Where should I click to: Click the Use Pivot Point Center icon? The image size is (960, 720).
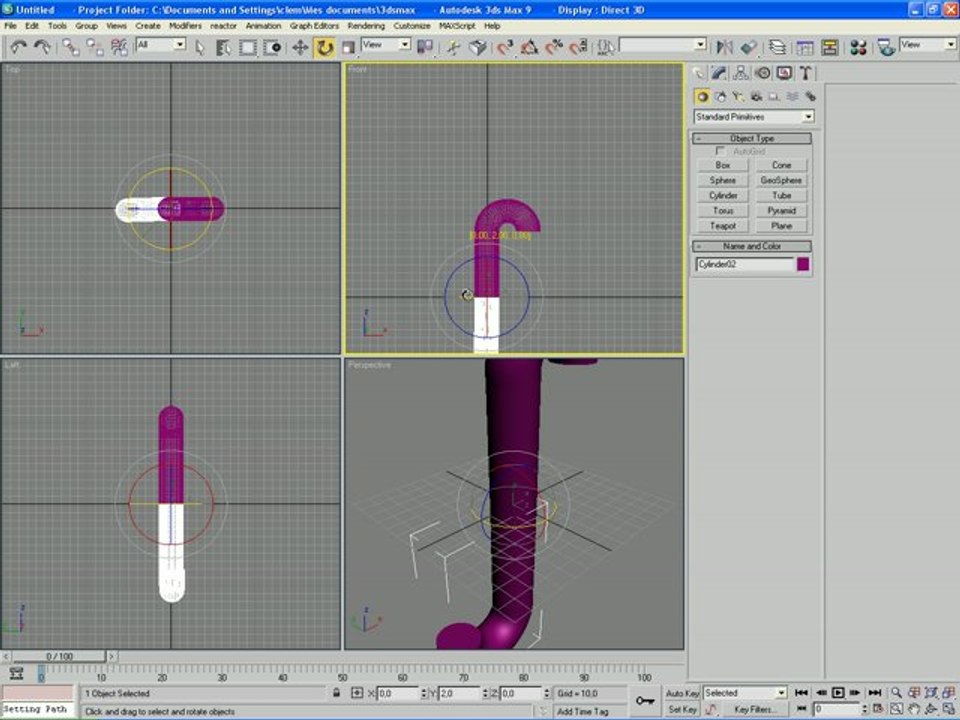point(425,48)
